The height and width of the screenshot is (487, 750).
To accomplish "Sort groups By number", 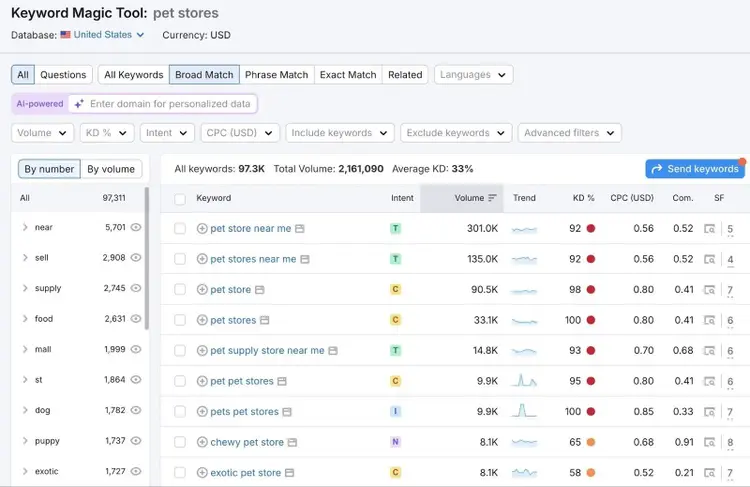I will click(49, 169).
